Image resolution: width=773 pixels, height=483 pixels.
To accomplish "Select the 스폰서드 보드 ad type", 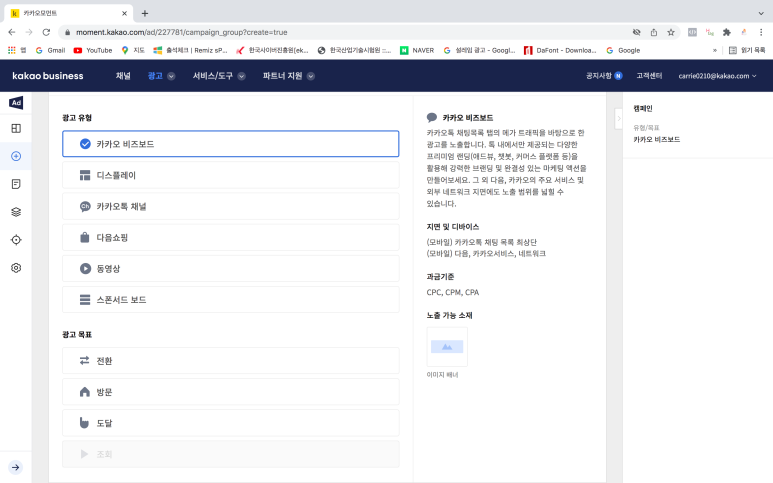I will [231, 299].
